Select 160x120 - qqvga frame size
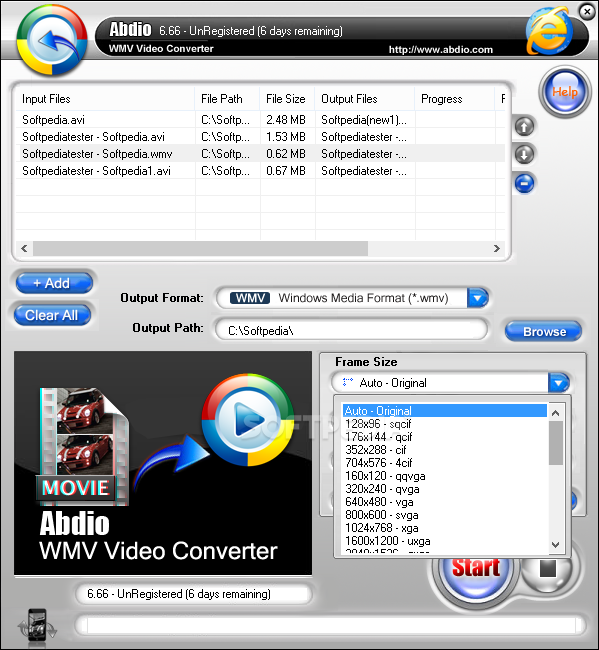This screenshot has width=599, height=650. click(x=444, y=476)
